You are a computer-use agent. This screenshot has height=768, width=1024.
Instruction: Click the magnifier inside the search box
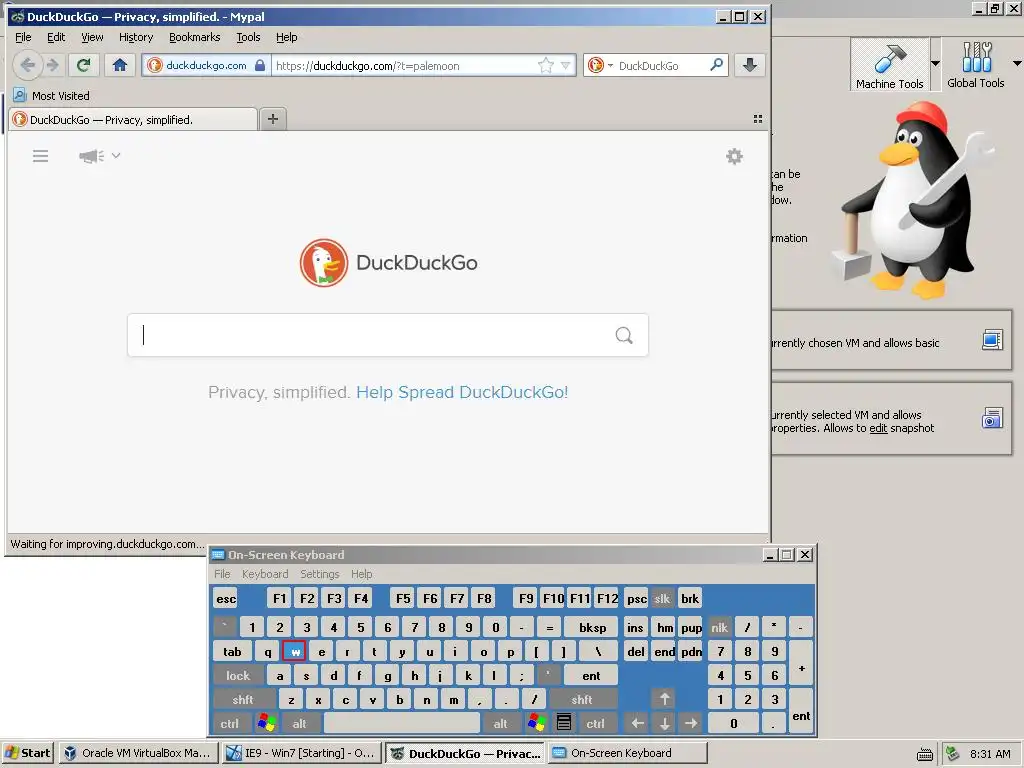coord(624,335)
